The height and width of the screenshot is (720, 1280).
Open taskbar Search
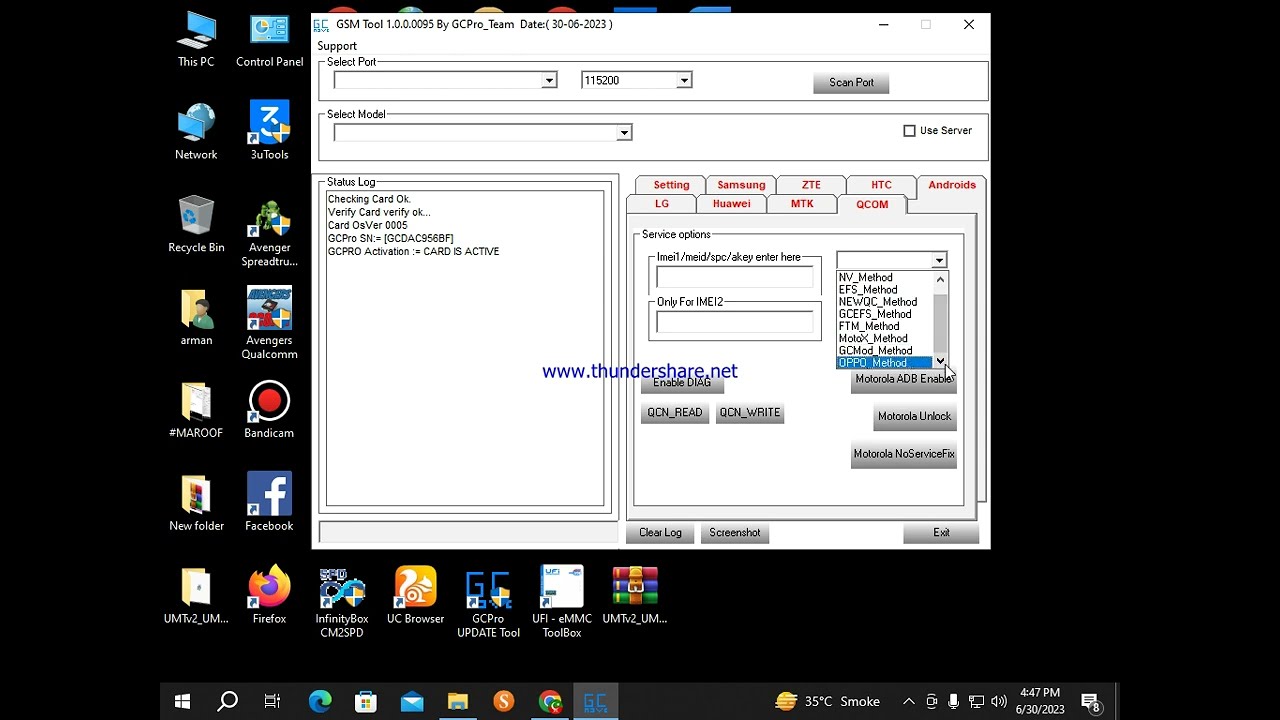[x=228, y=702]
